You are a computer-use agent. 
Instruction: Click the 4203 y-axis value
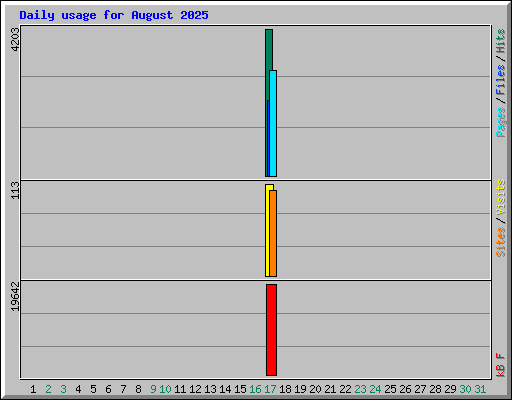tap(15, 39)
